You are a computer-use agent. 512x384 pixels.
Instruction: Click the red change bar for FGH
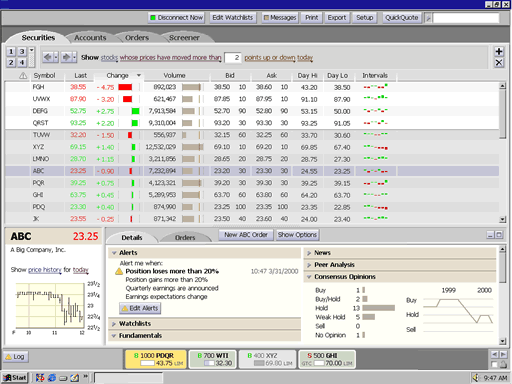coord(125,87)
